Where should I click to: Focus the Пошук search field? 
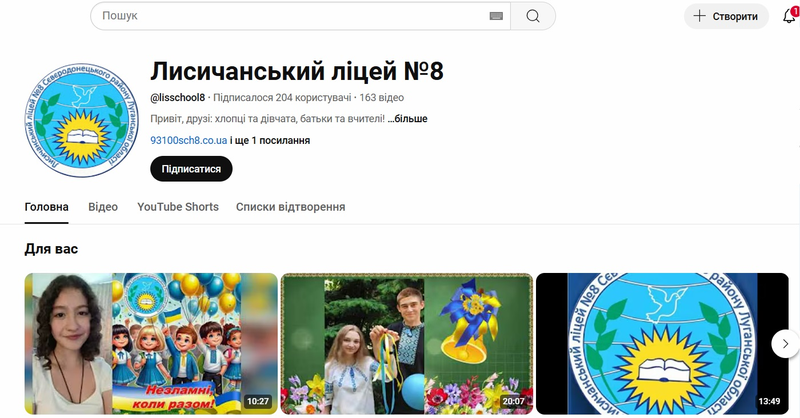tap(290, 16)
